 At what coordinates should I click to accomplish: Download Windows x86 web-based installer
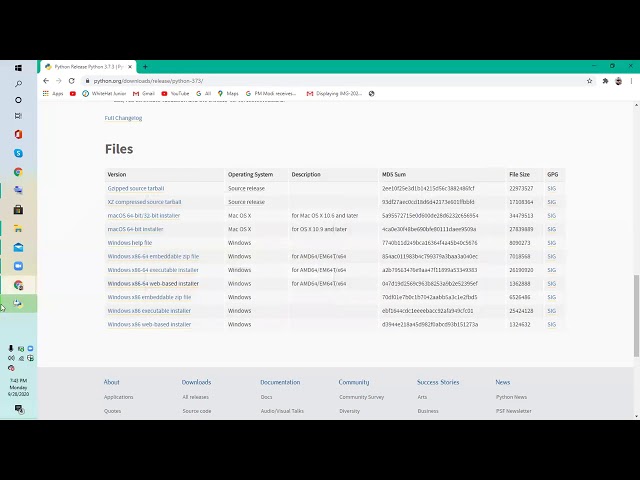pos(149,324)
